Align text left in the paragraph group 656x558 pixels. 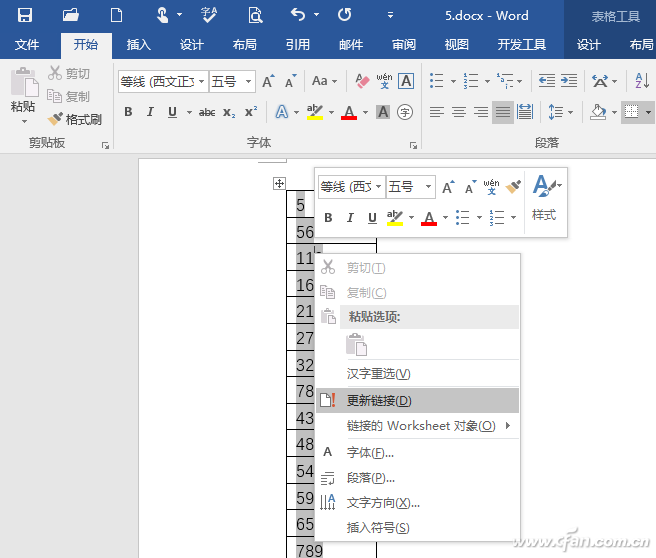coord(436,112)
